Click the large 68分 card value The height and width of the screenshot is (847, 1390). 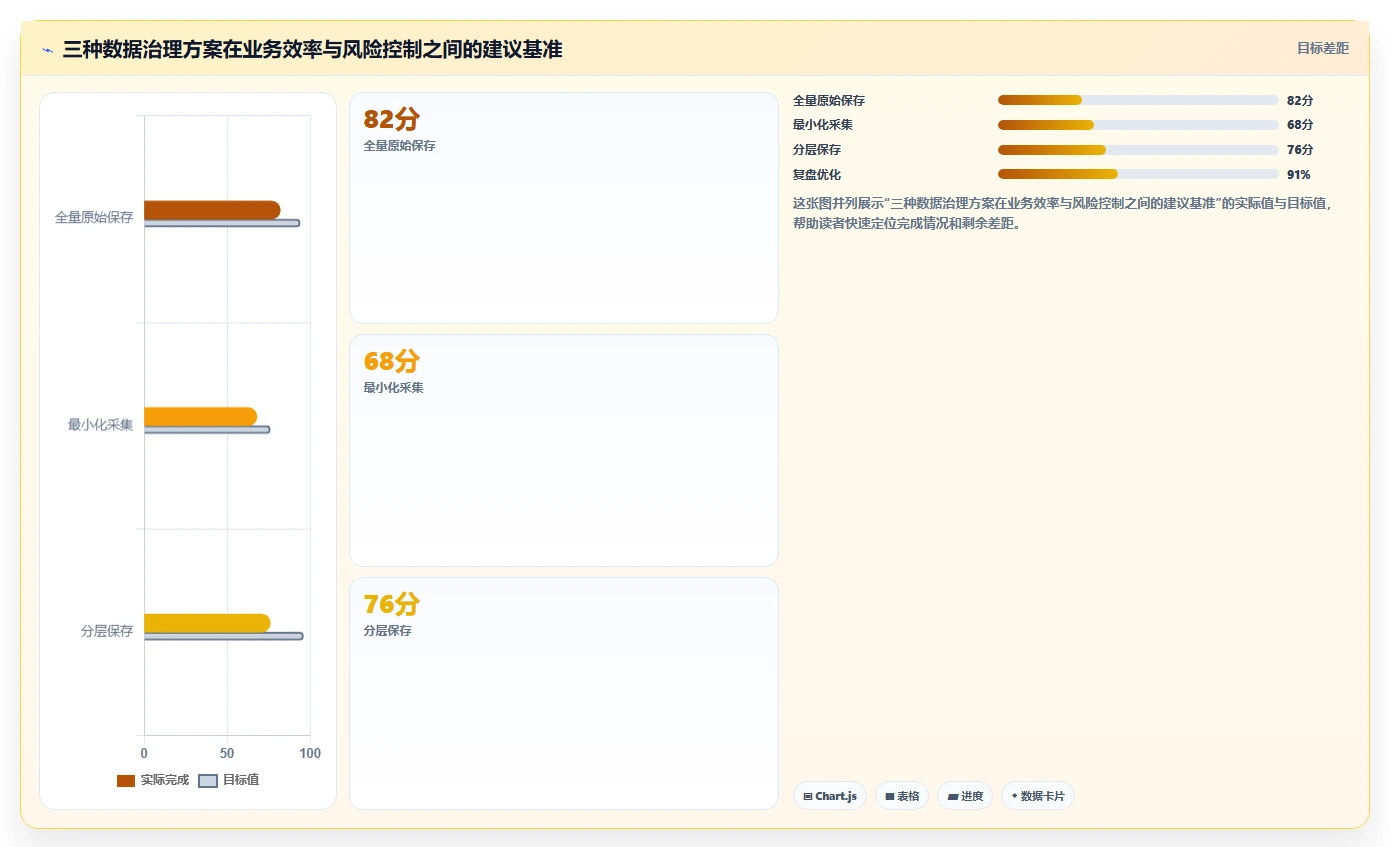pos(391,362)
